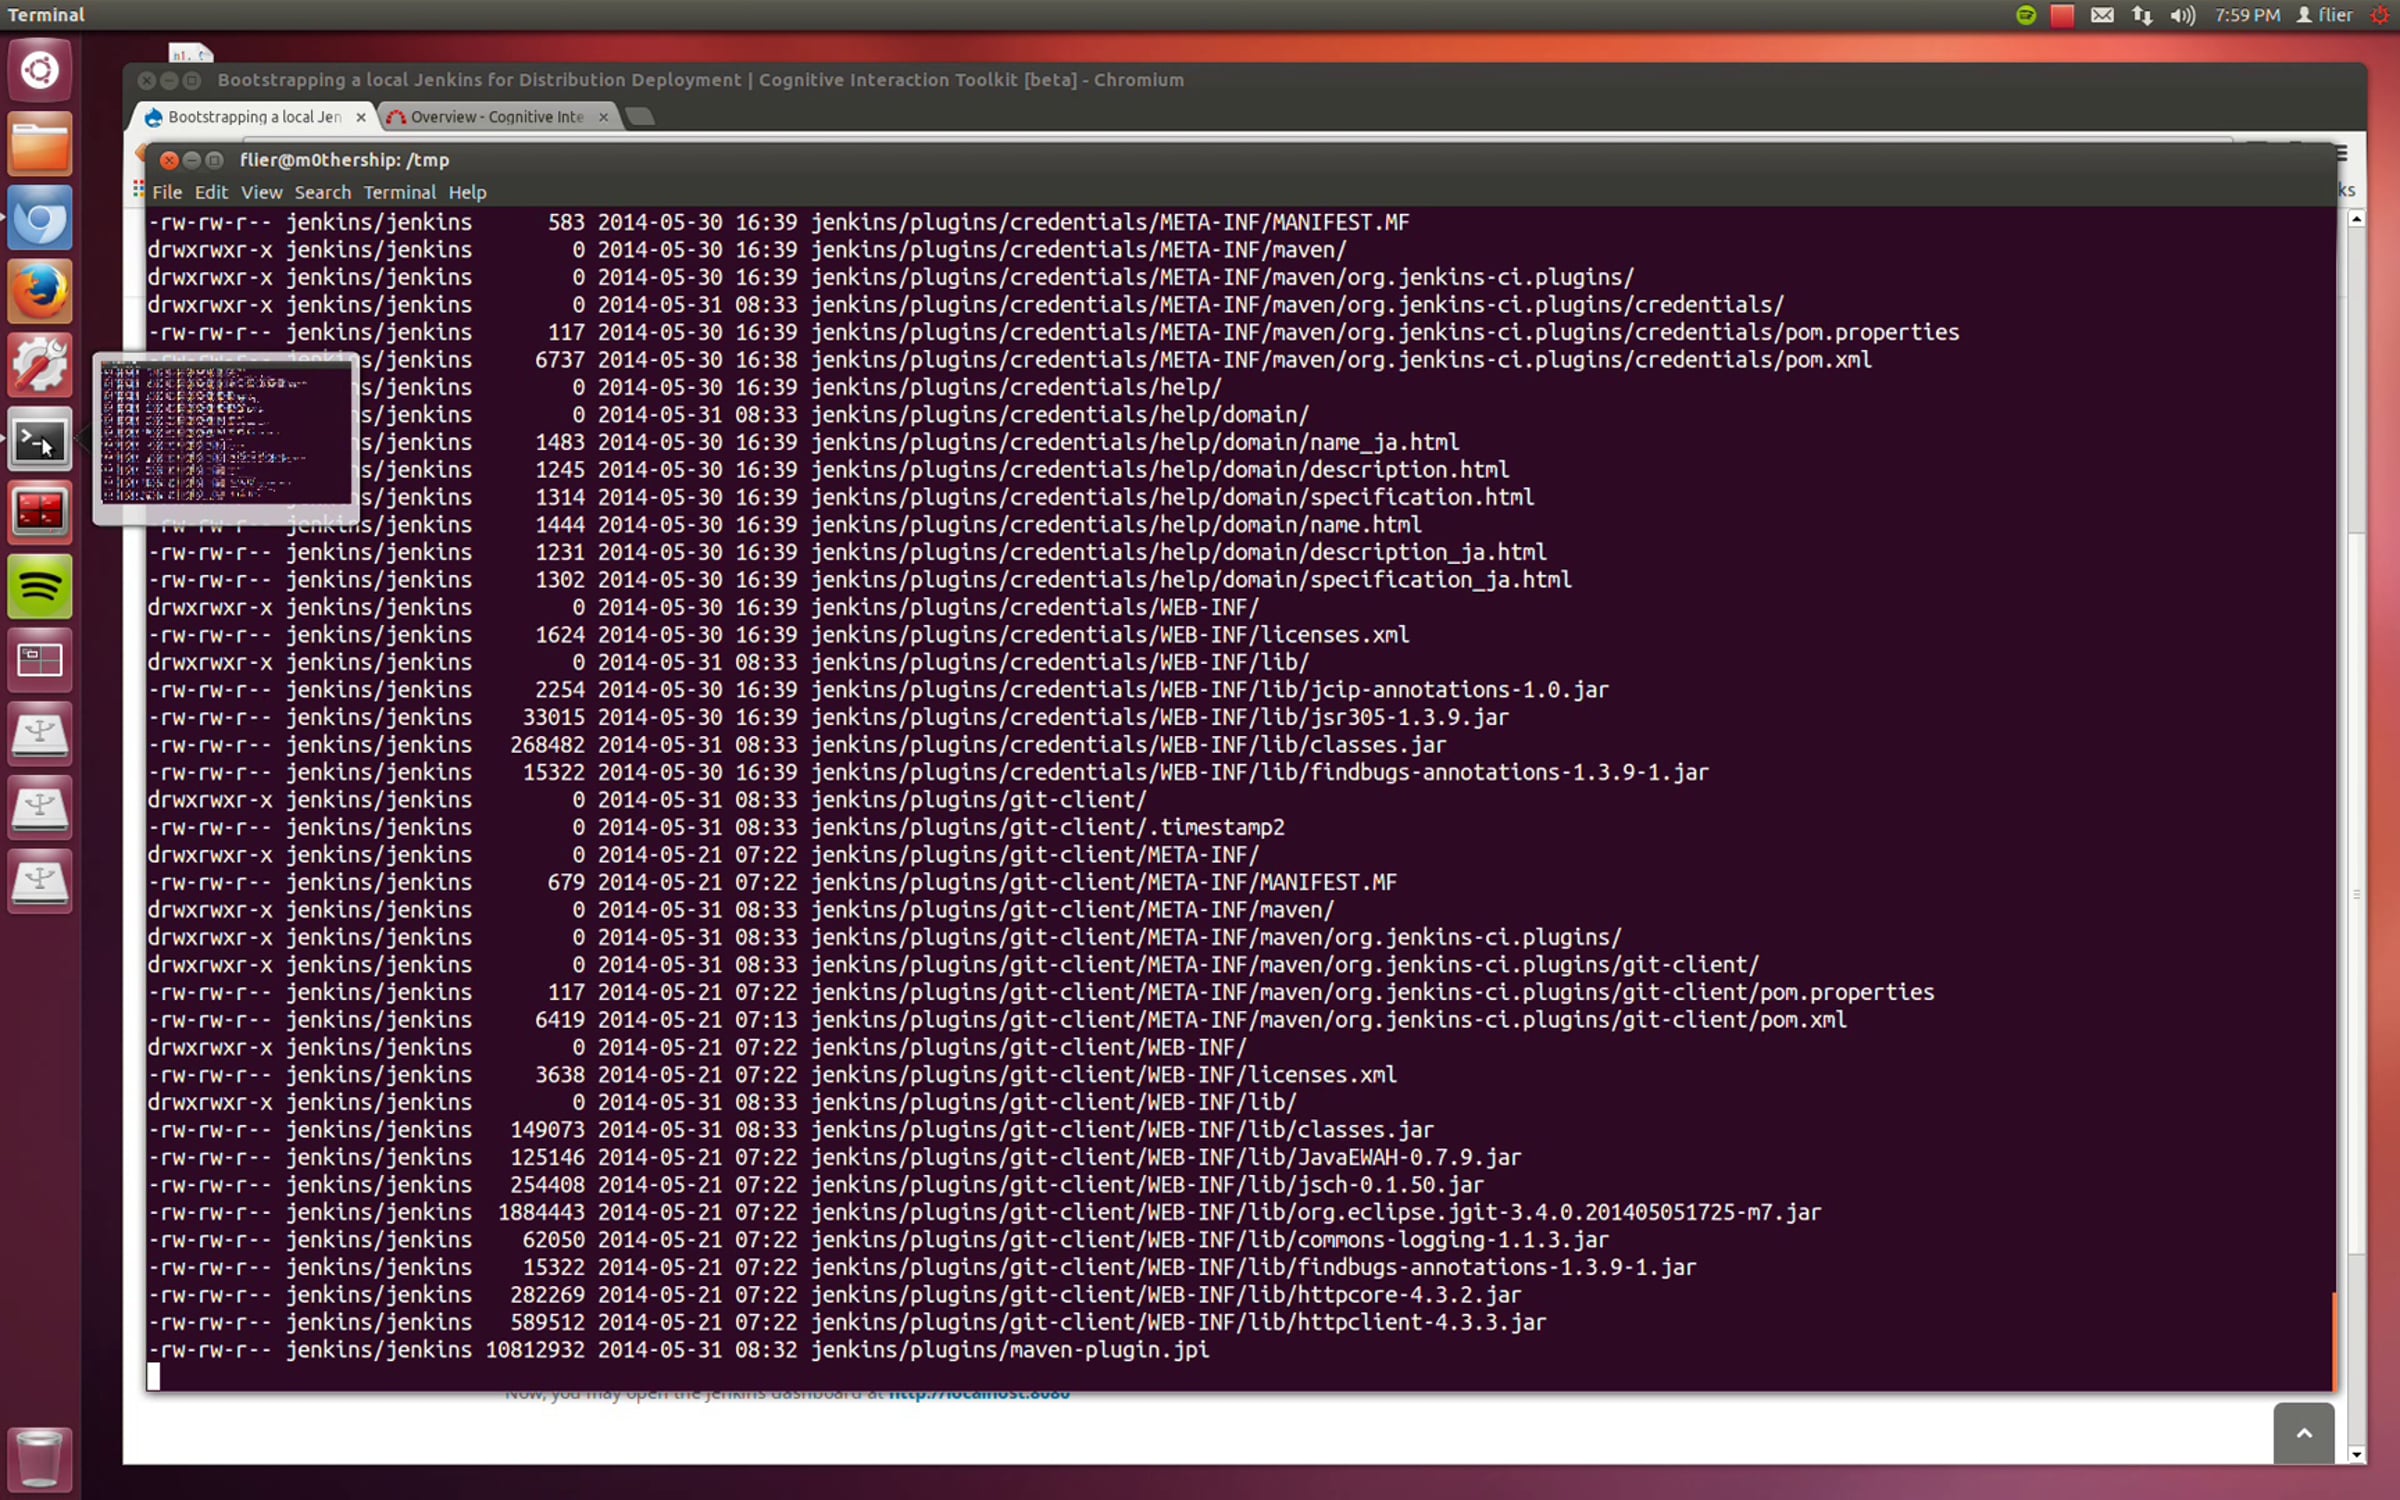Open Ubuntu Dash home launcher icon
This screenshot has height=1500, width=2400.
tap(40, 71)
